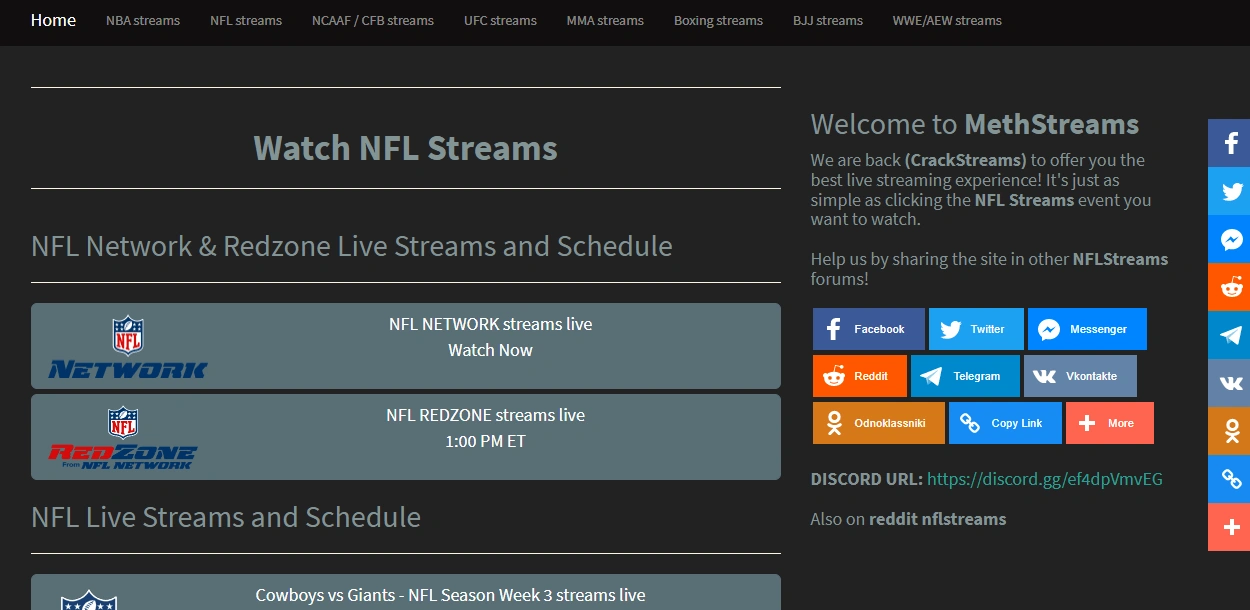The height and width of the screenshot is (610, 1250).
Task: Click NFL REDZONE streams live 1:00 PM ET
Action: (406, 437)
